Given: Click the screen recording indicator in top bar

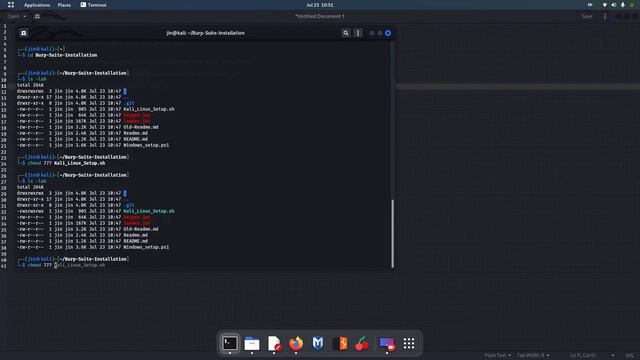Looking at the screenshot, I should [590, 5].
